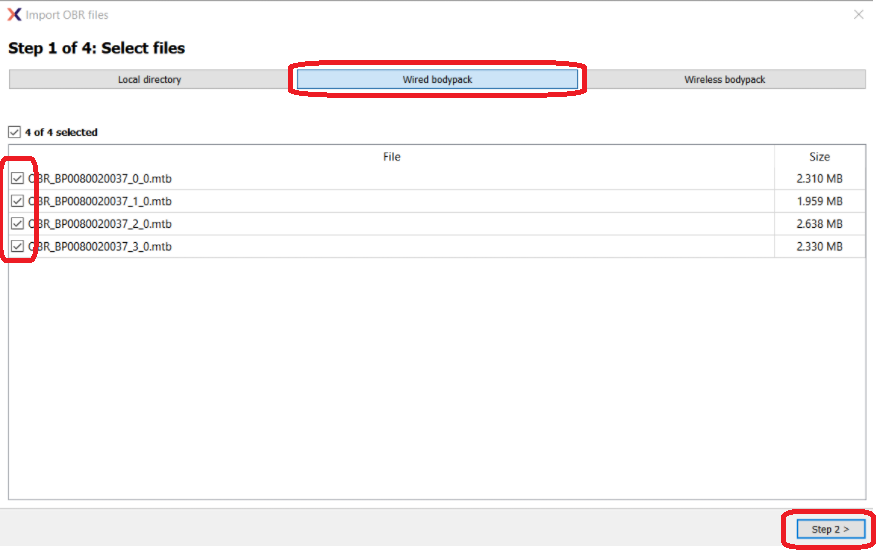Close the Import OBR files dialog
This screenshot has width=878, height=555.
click(x=858, y=15)
